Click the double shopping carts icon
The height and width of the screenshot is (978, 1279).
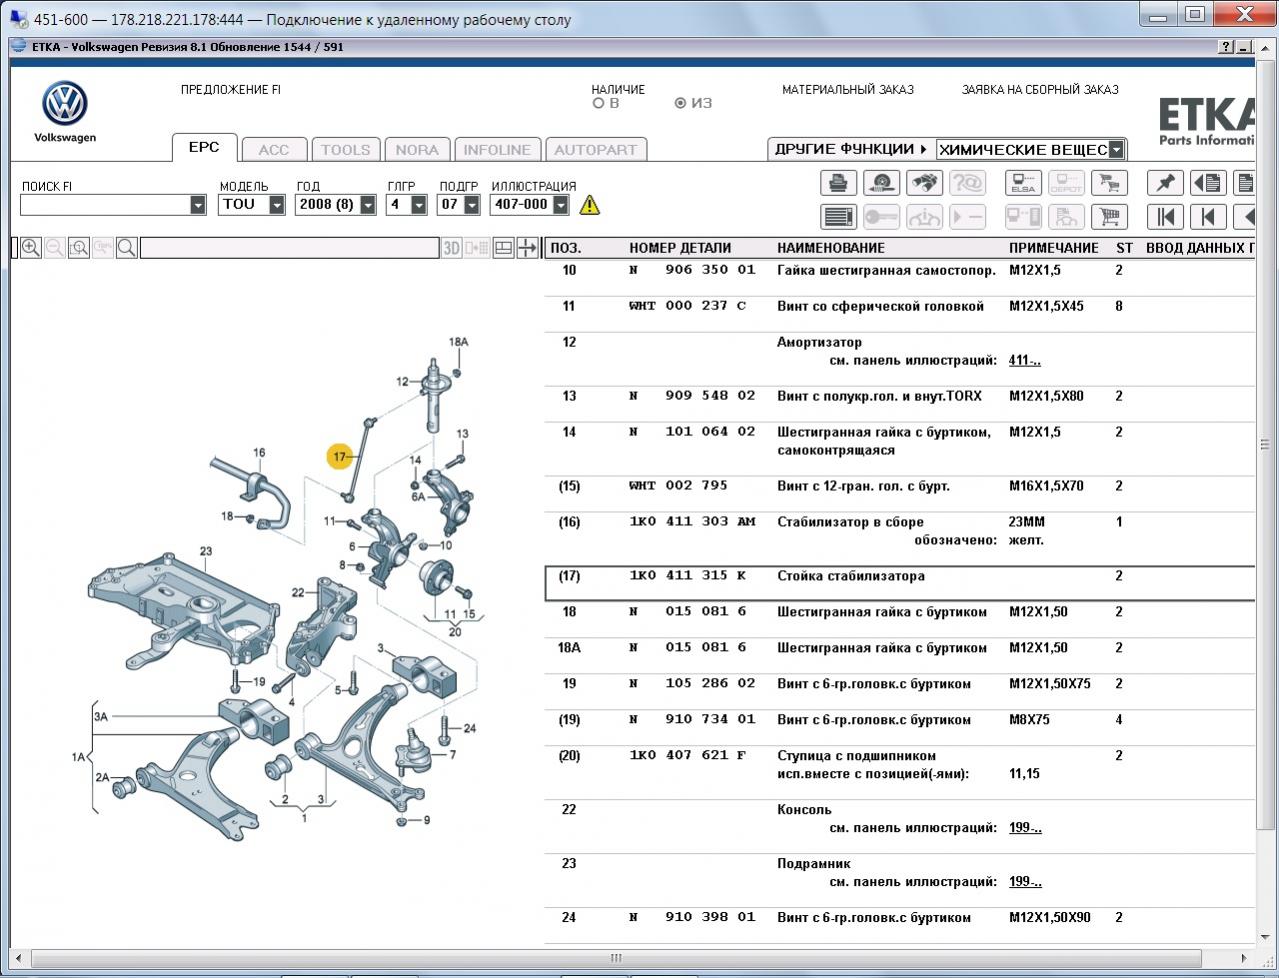(1109, 183)
